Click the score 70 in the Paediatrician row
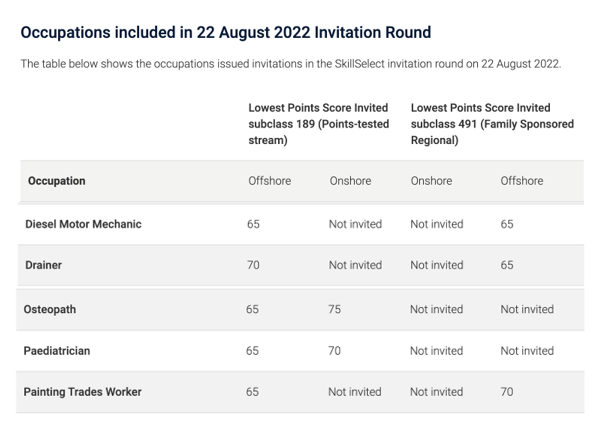Image resolution: width=602 pixels, height=431 pixels. (x=335, y=351)
